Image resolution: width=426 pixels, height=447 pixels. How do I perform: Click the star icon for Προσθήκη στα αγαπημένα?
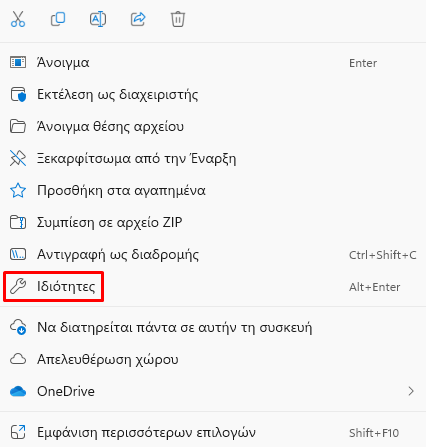18,191
